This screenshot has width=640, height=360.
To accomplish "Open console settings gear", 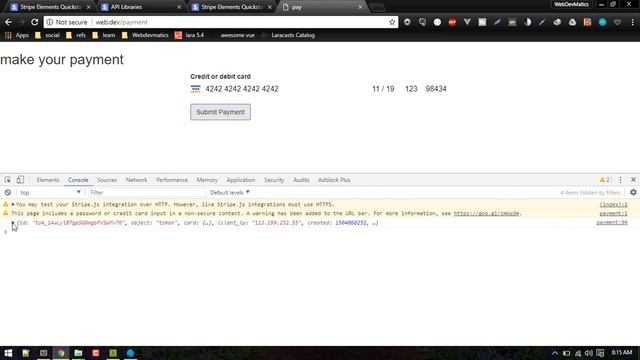I will click(x=633, y=192).
